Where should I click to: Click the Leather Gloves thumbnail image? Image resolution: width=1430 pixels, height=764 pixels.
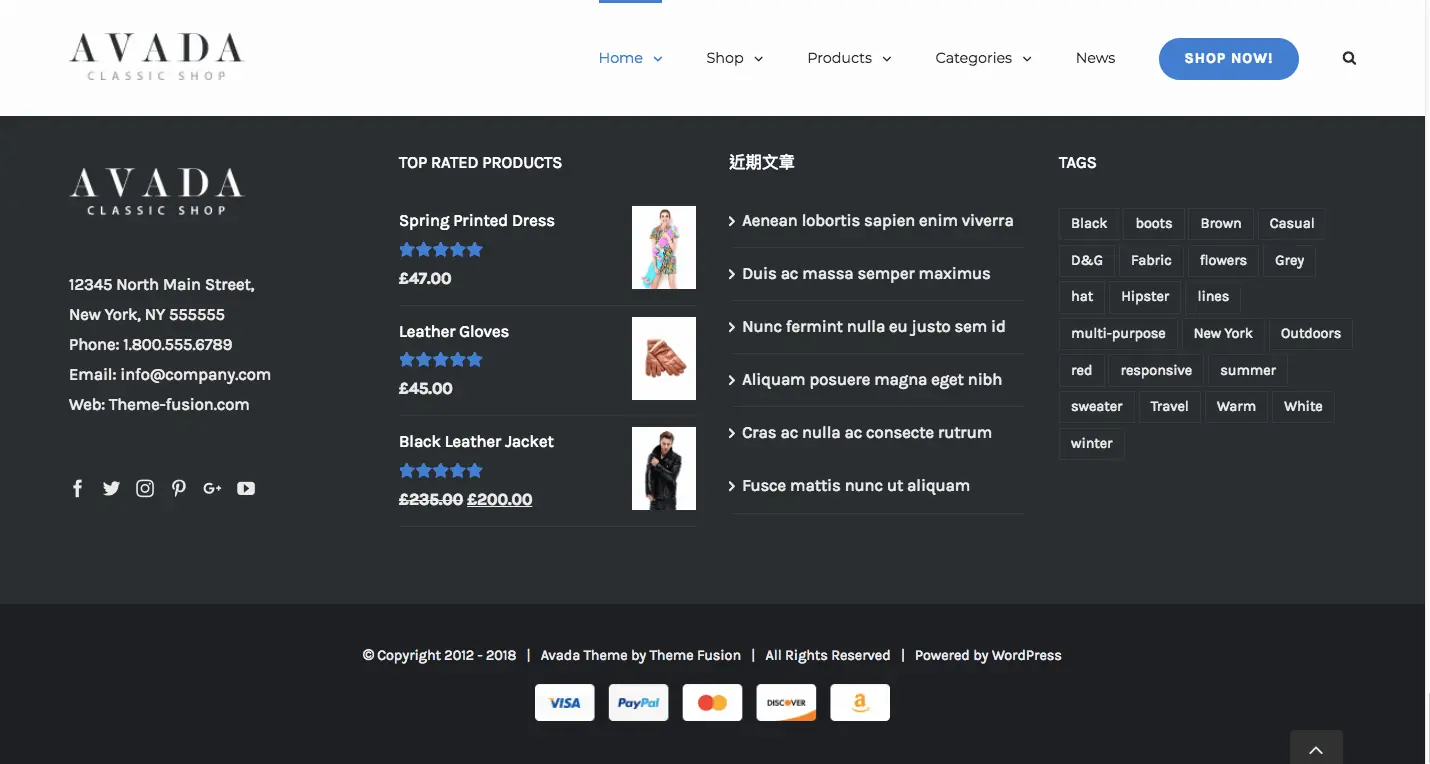tap(664, 358)
